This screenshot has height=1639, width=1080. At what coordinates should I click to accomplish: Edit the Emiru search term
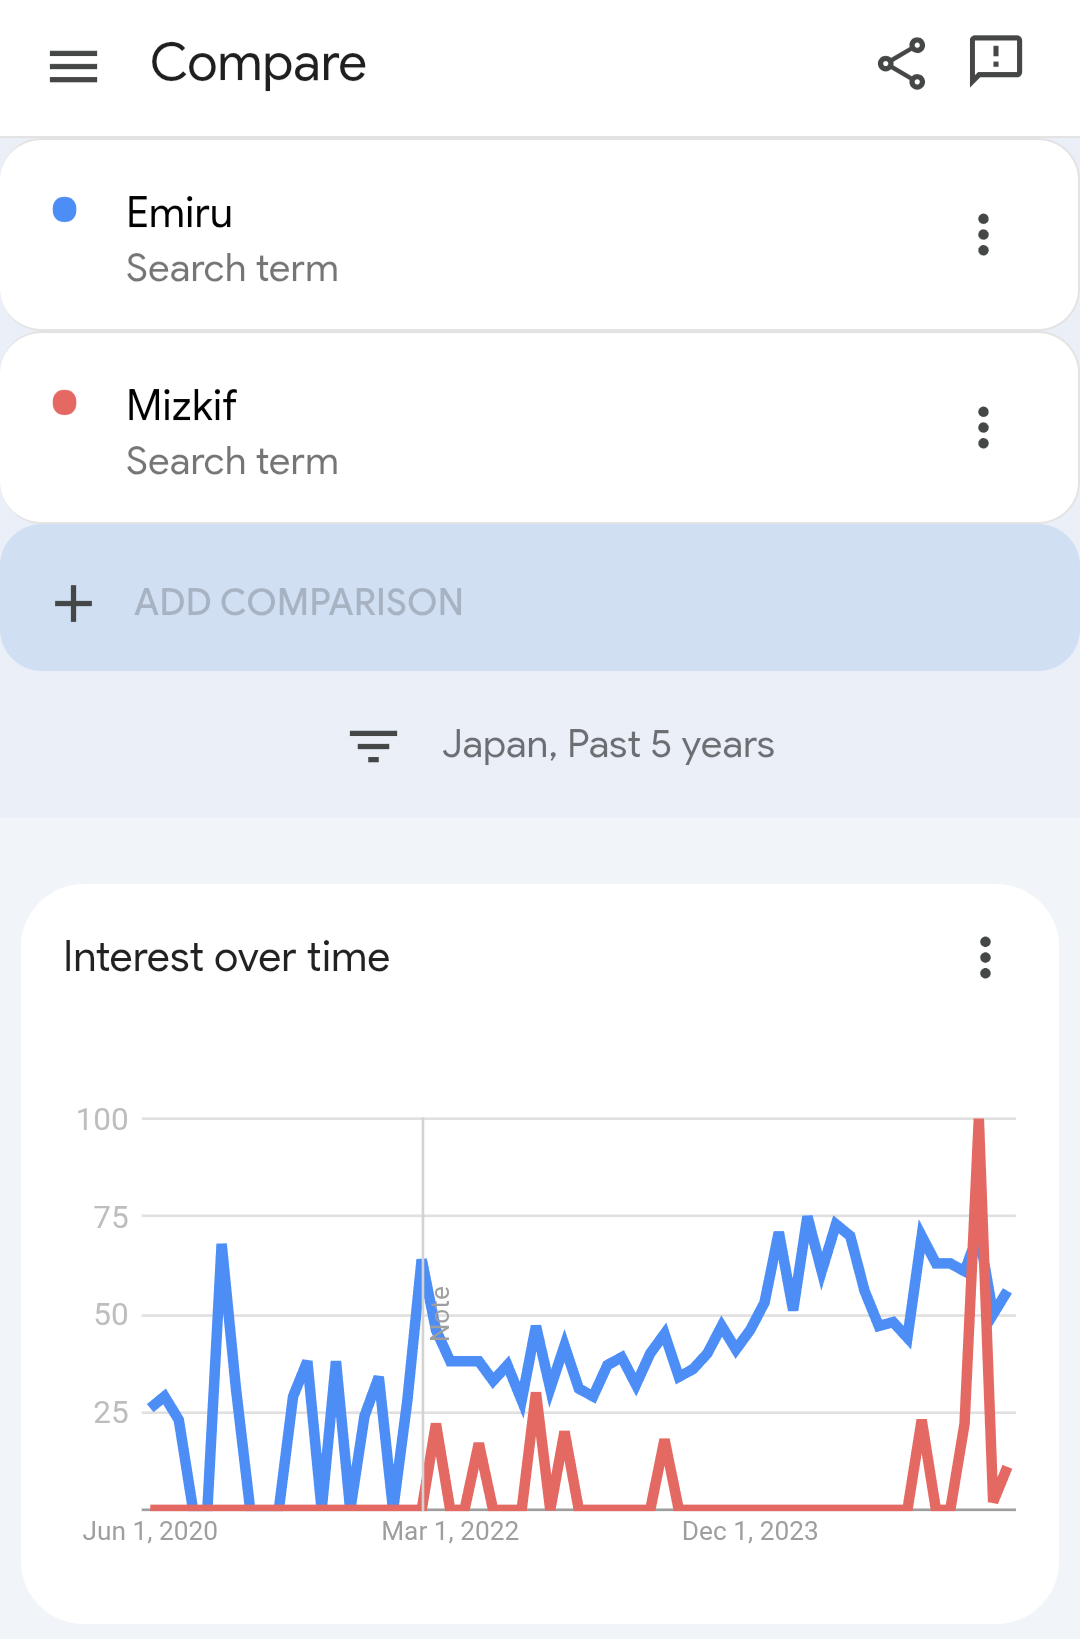click(x=540, y=235)
